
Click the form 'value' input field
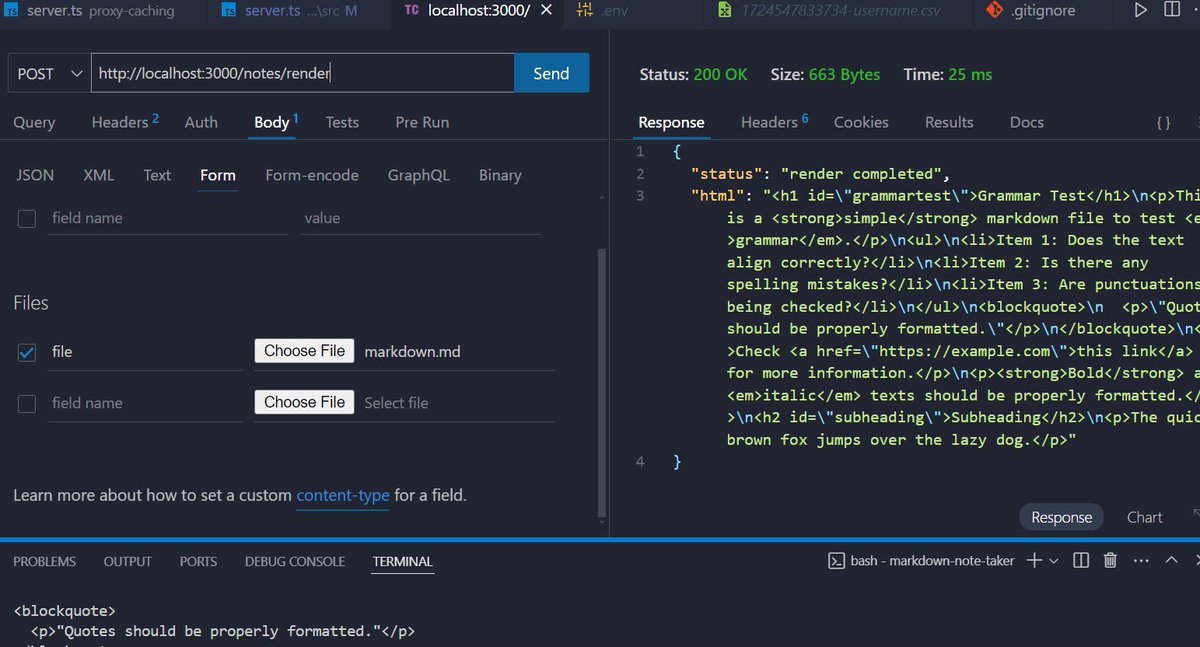[420, 218]
